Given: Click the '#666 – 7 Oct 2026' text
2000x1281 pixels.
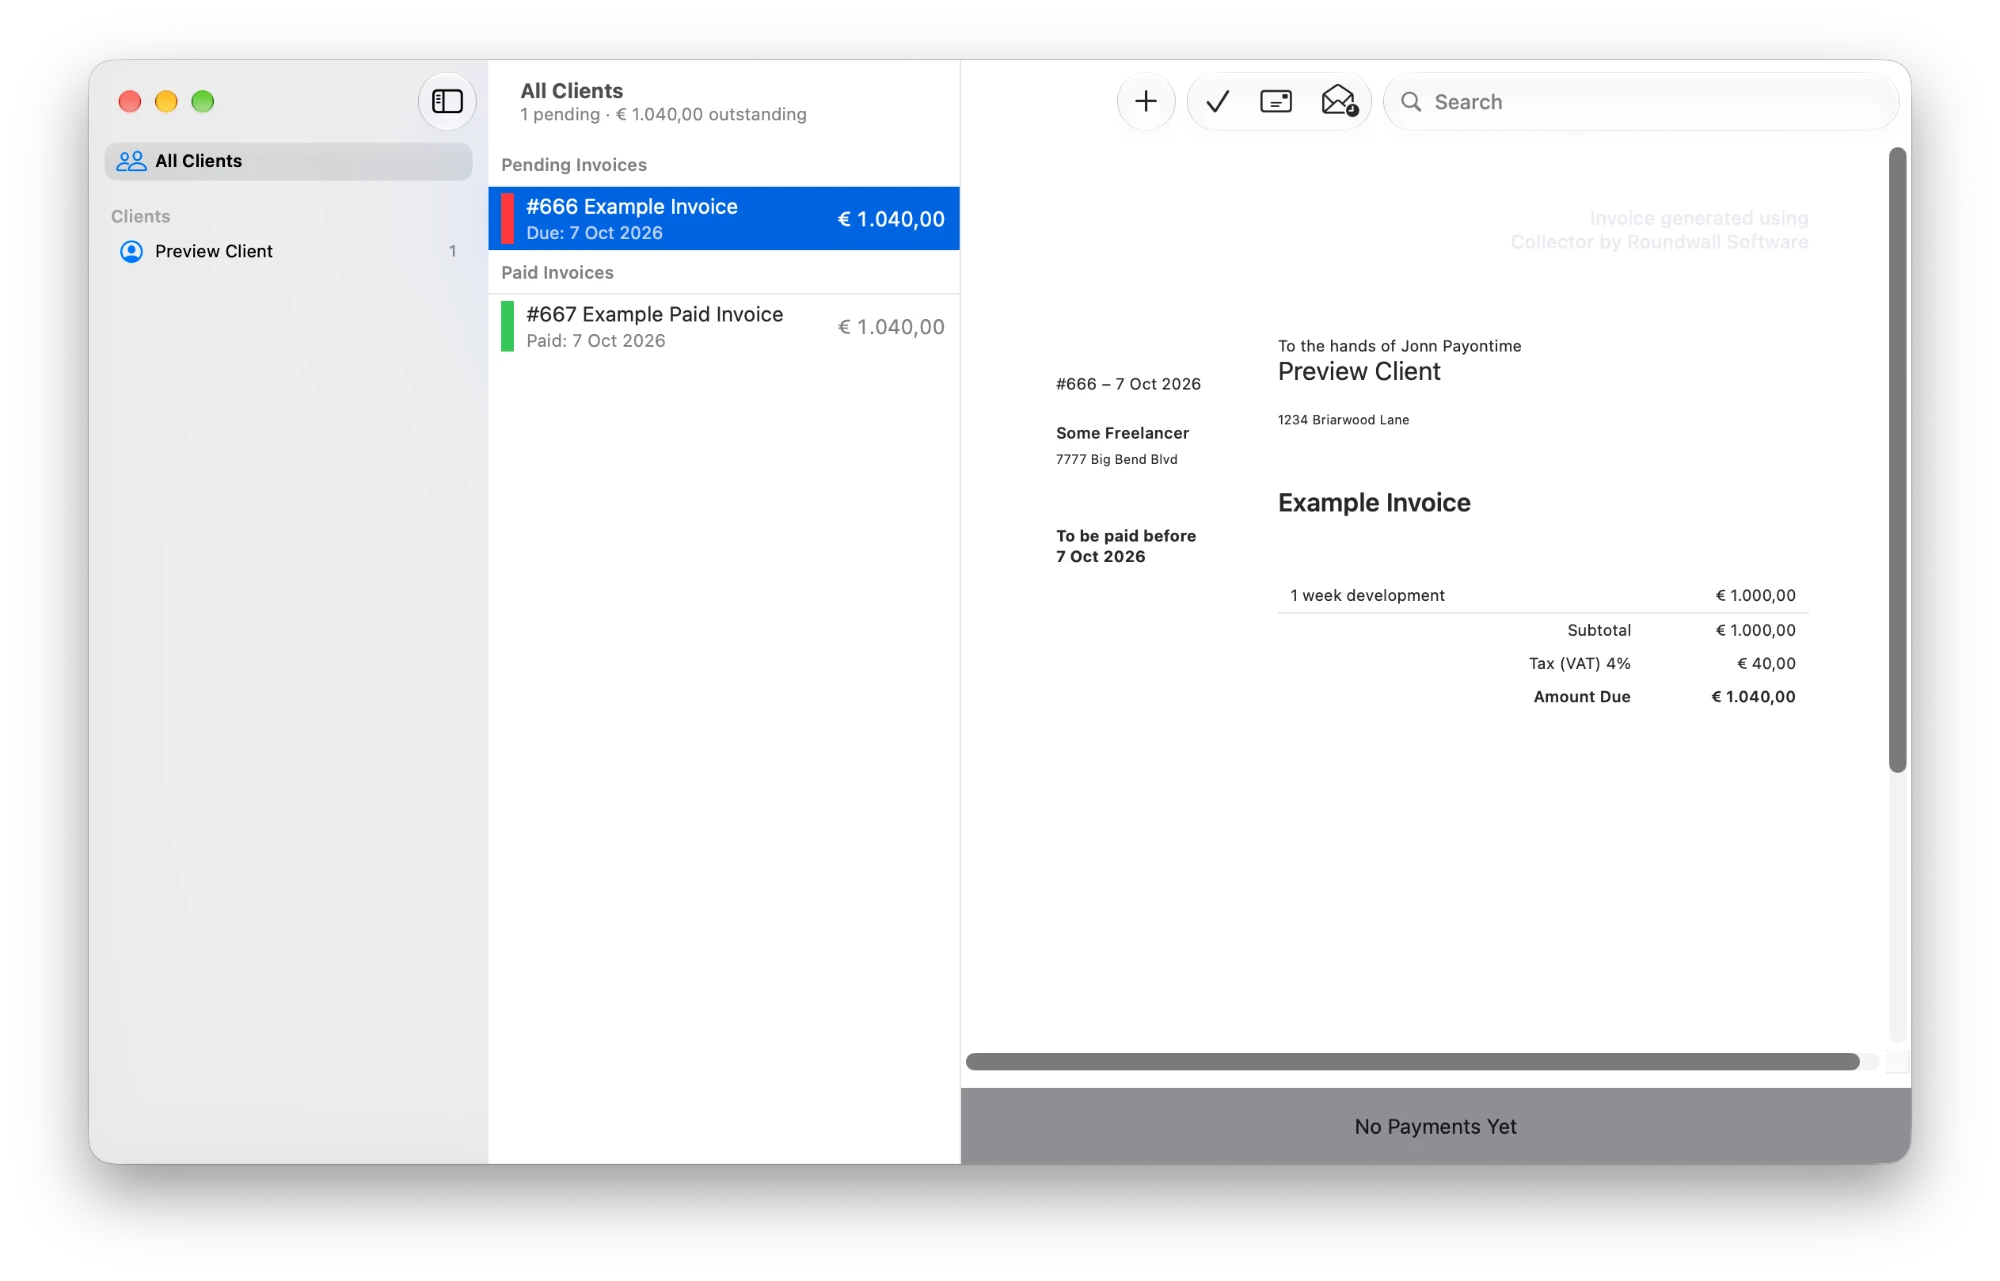Looking at the screenshot, I should [x=1128, y=384].
